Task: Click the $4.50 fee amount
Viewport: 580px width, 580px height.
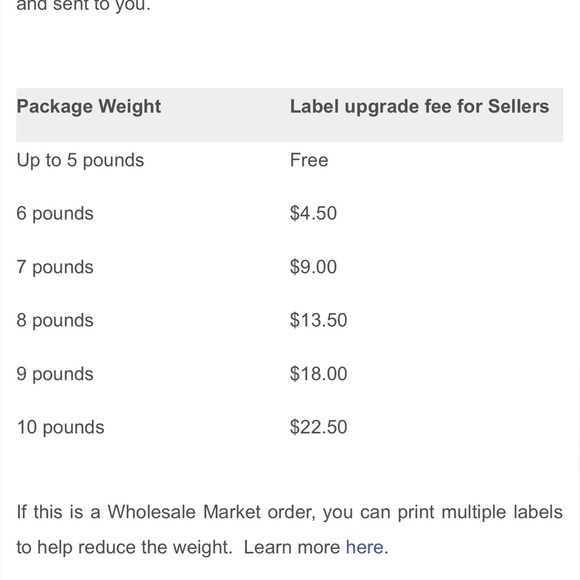Action: tap(313, 213)
